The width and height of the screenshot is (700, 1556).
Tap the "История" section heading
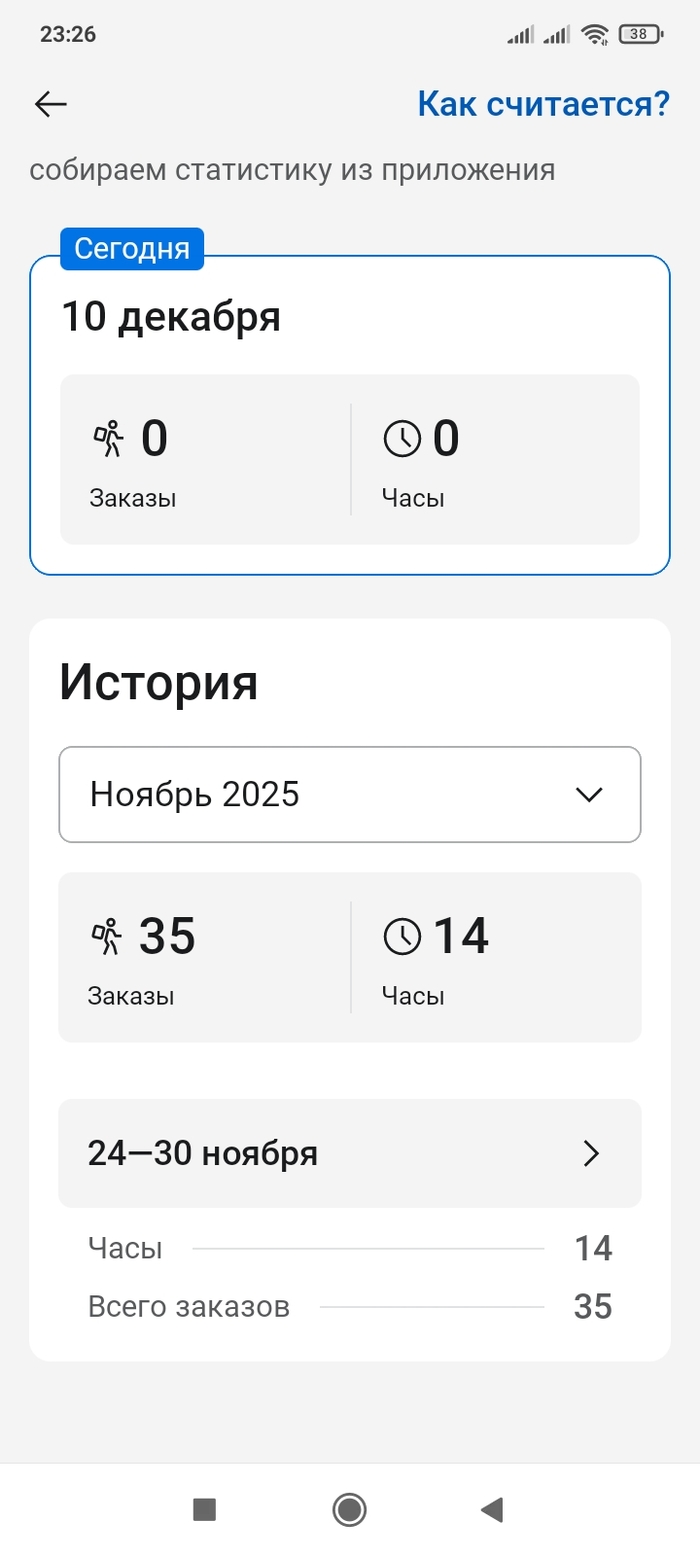[159, 683]
